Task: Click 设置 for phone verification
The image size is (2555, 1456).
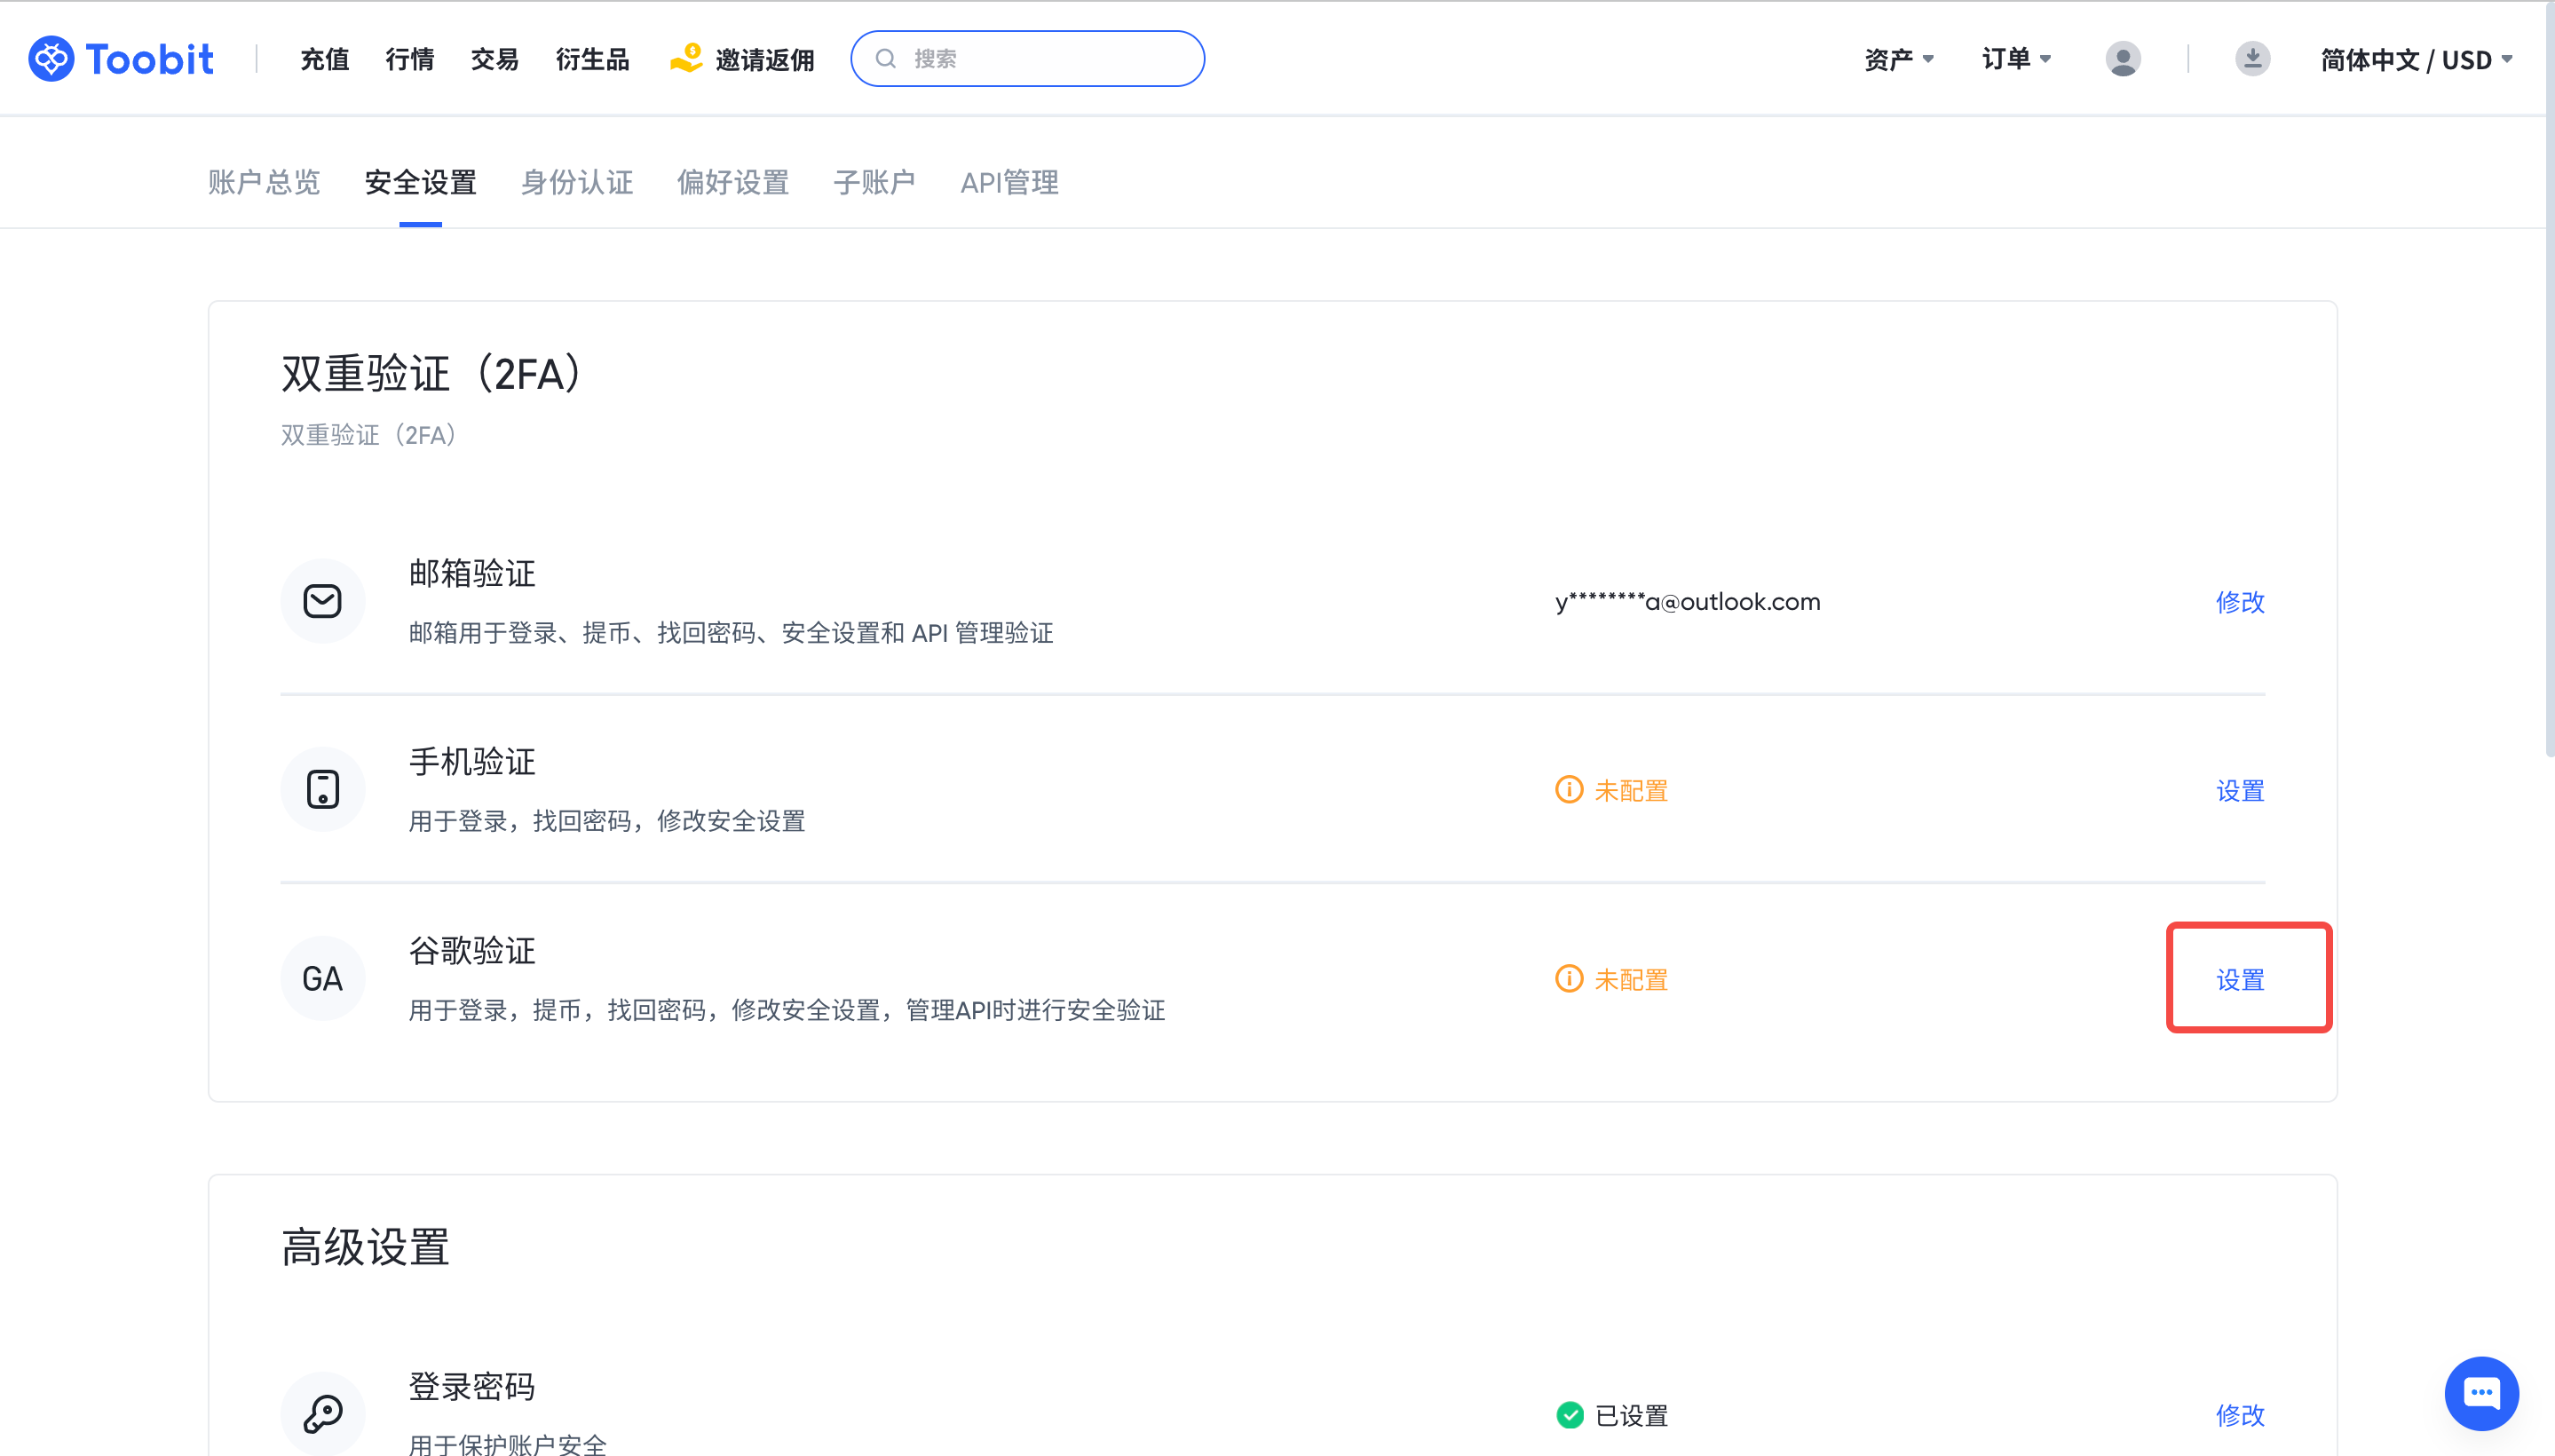Action: [2239, 790]
